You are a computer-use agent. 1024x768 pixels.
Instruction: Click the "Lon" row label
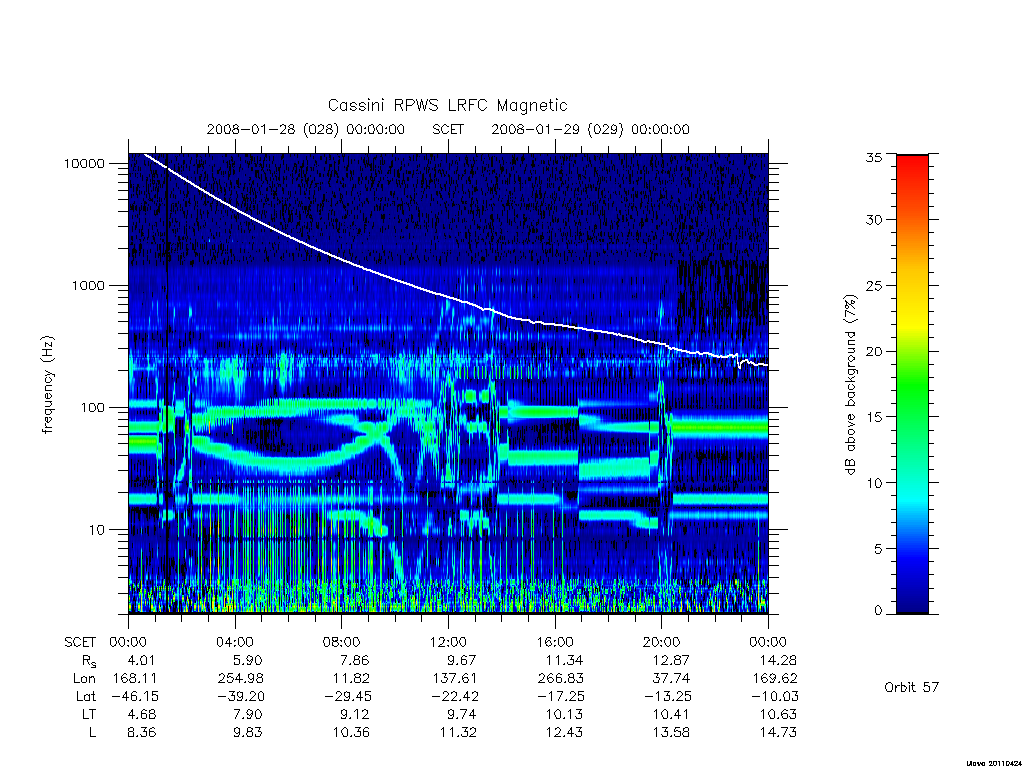tap(84, 679)
